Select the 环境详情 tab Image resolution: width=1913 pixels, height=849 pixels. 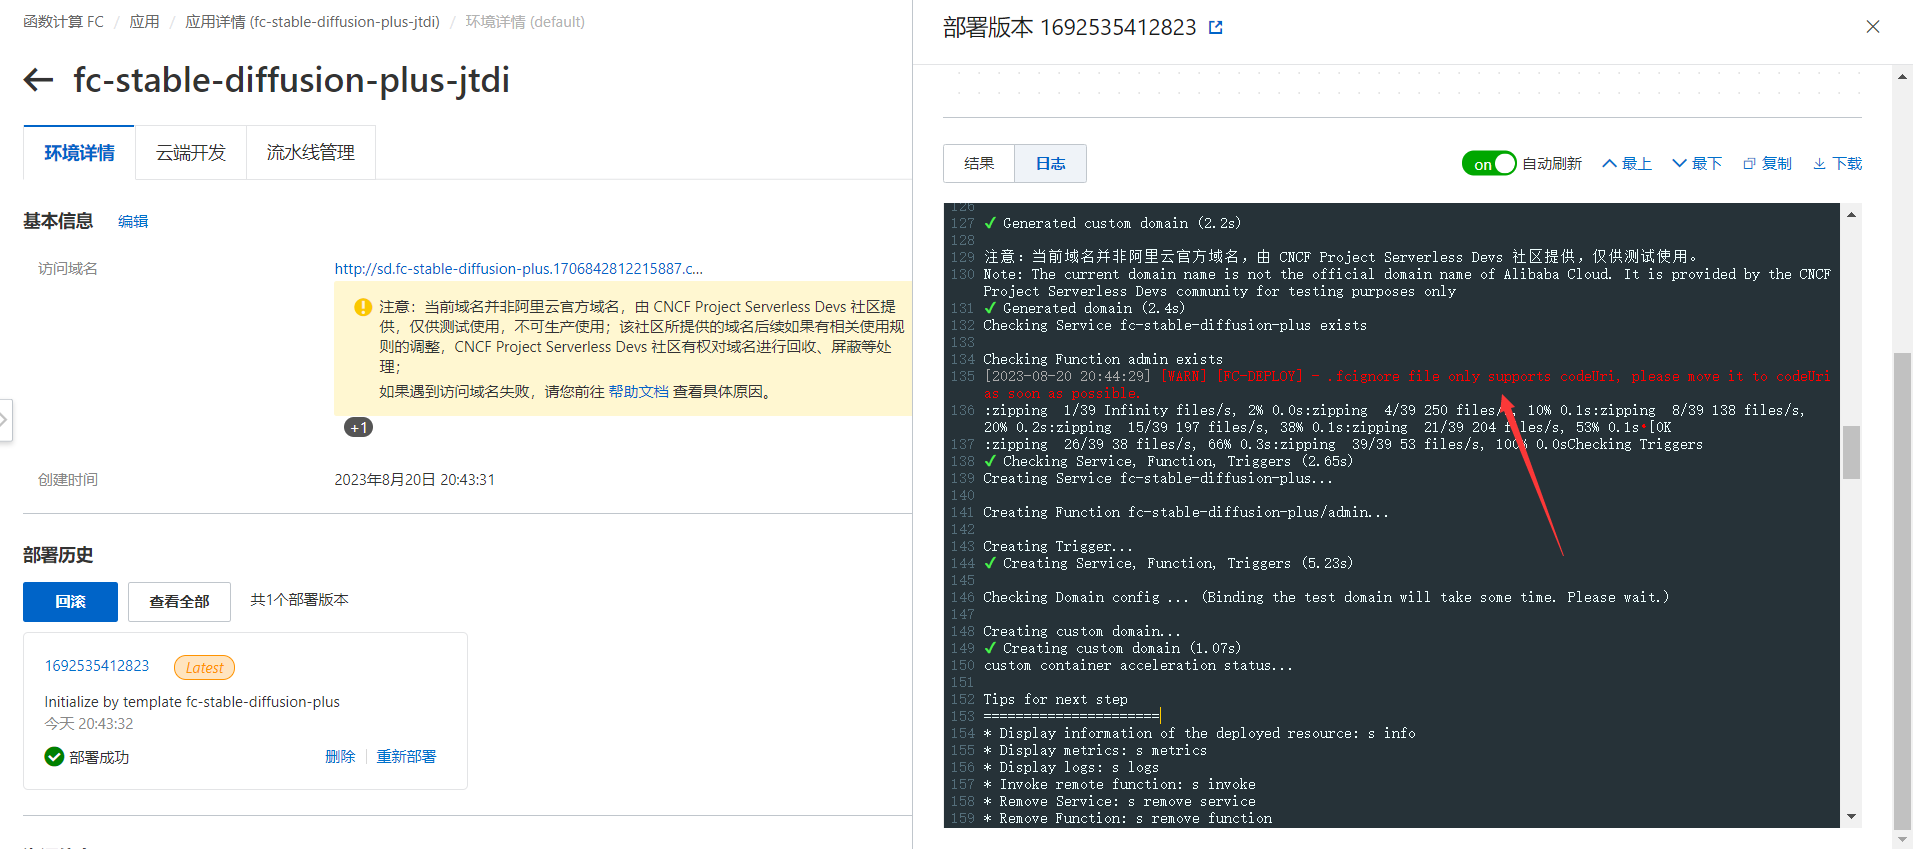point(79,153)
